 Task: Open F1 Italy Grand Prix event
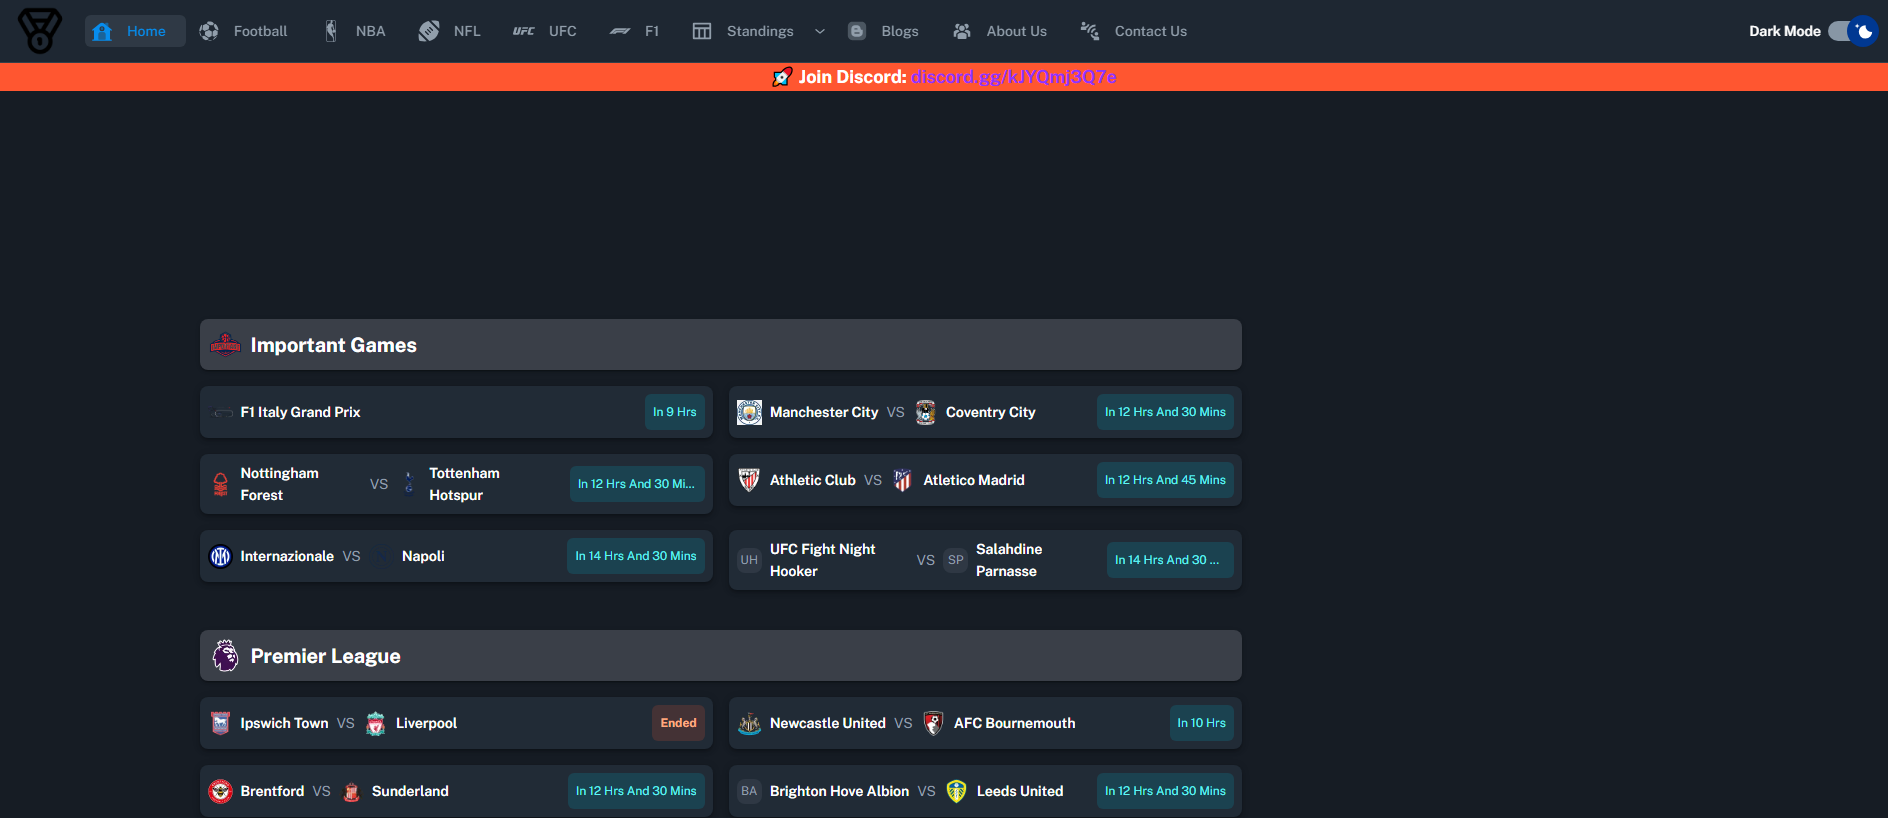[456, 412]
